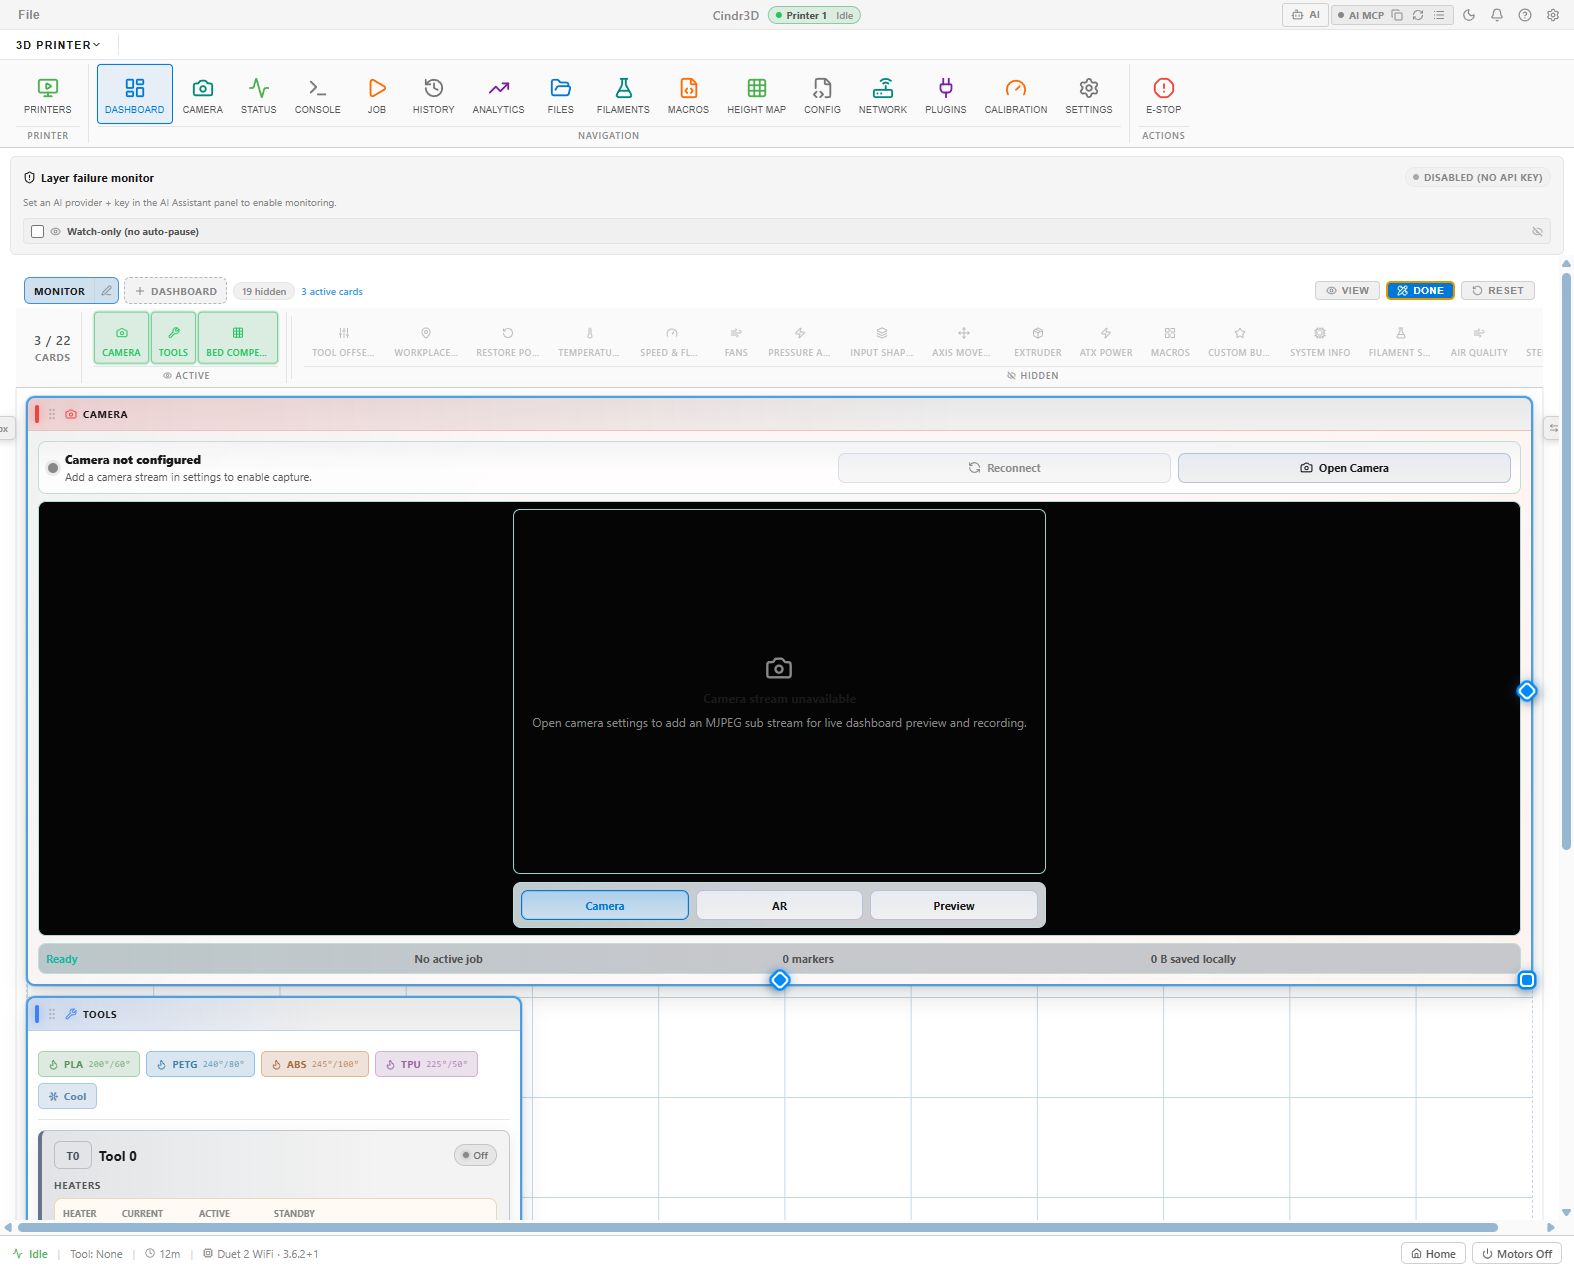Toggle dark mode moon icon
This screenshot has height=1270, width=1574.
(1469, 15)
